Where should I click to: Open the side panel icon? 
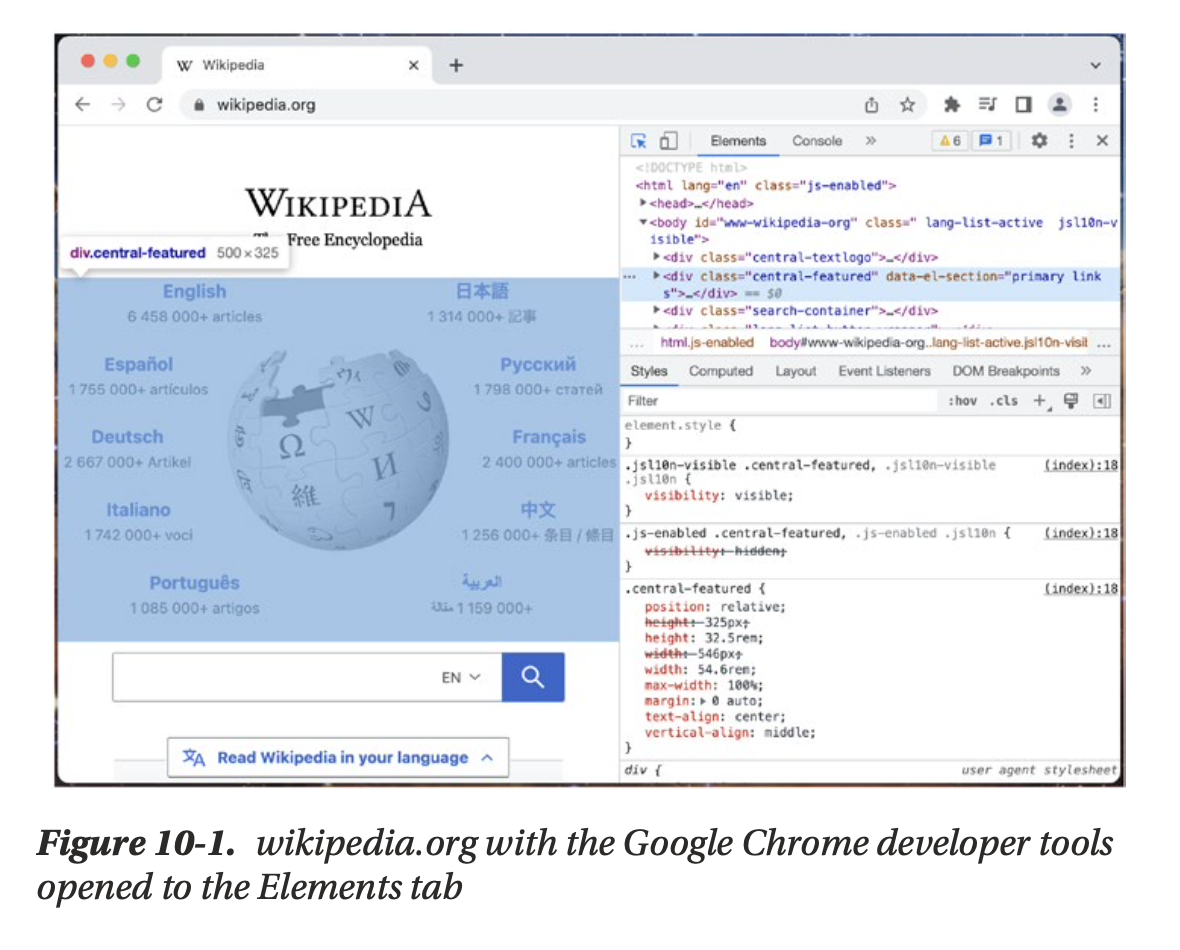(1023, 104)
